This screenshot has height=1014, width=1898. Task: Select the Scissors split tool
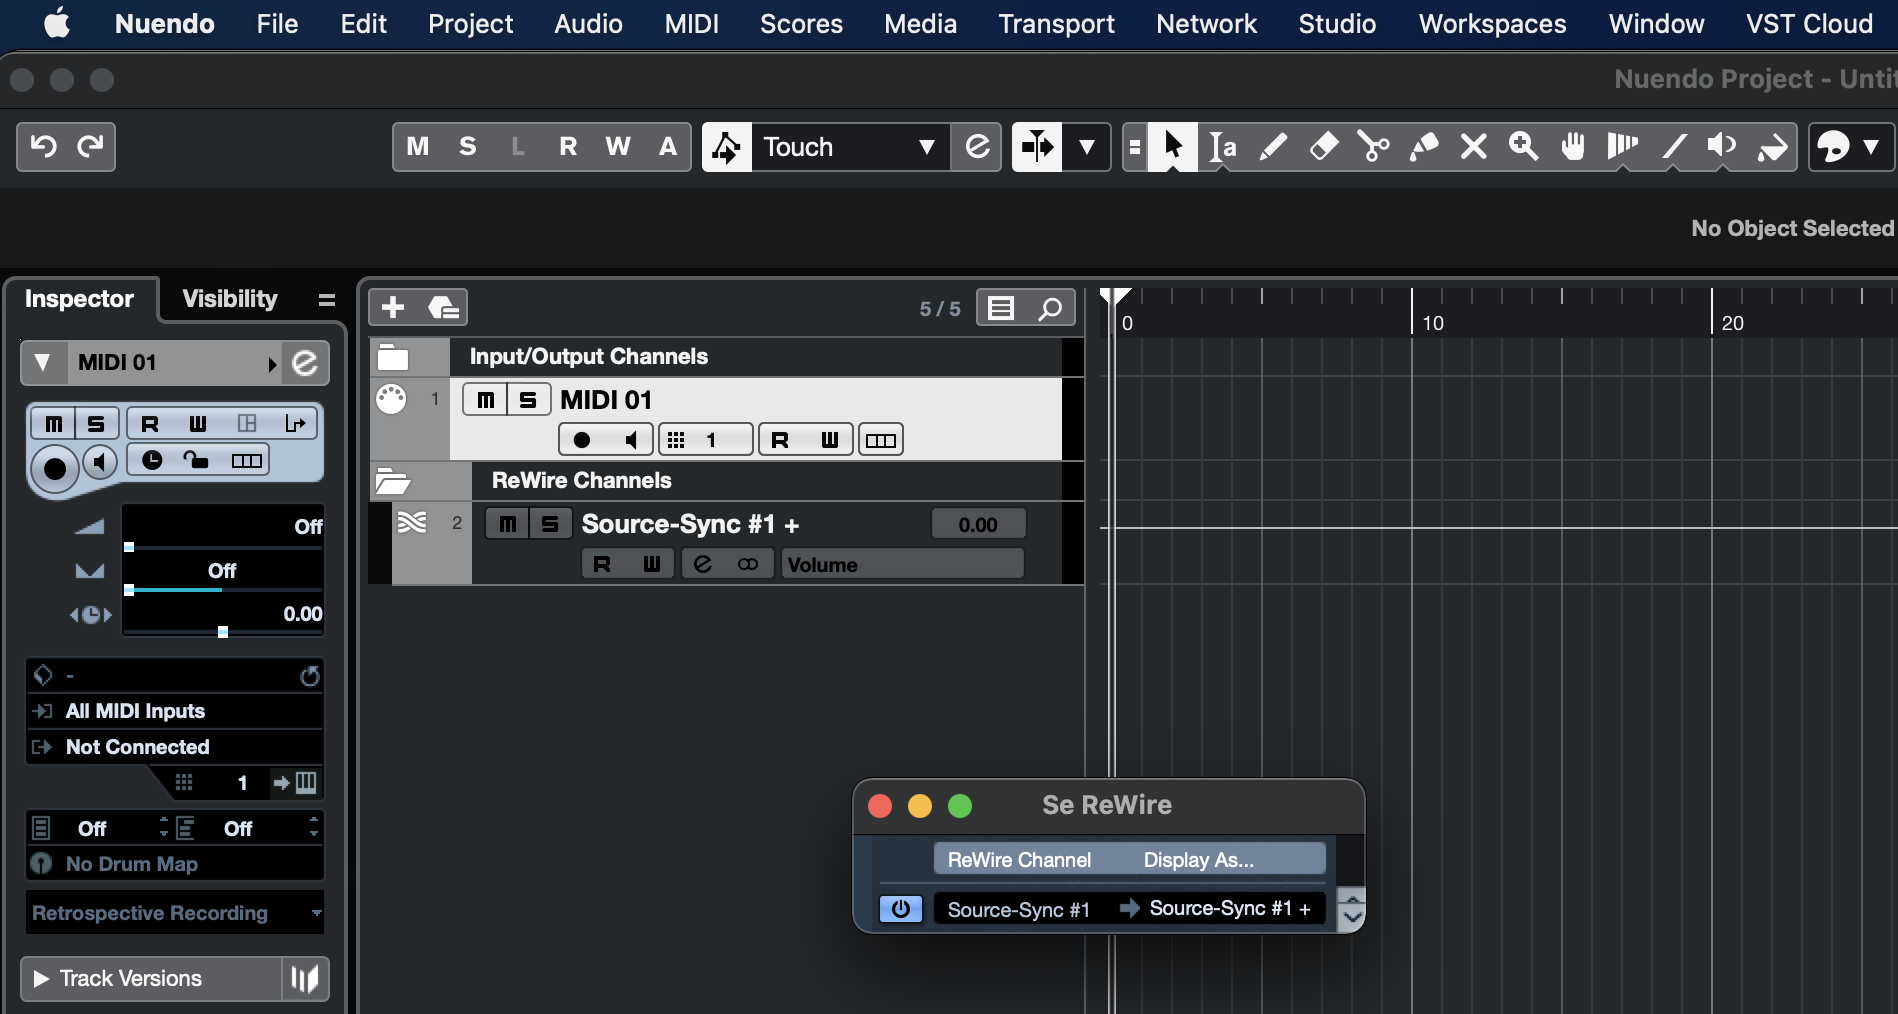1373,147
